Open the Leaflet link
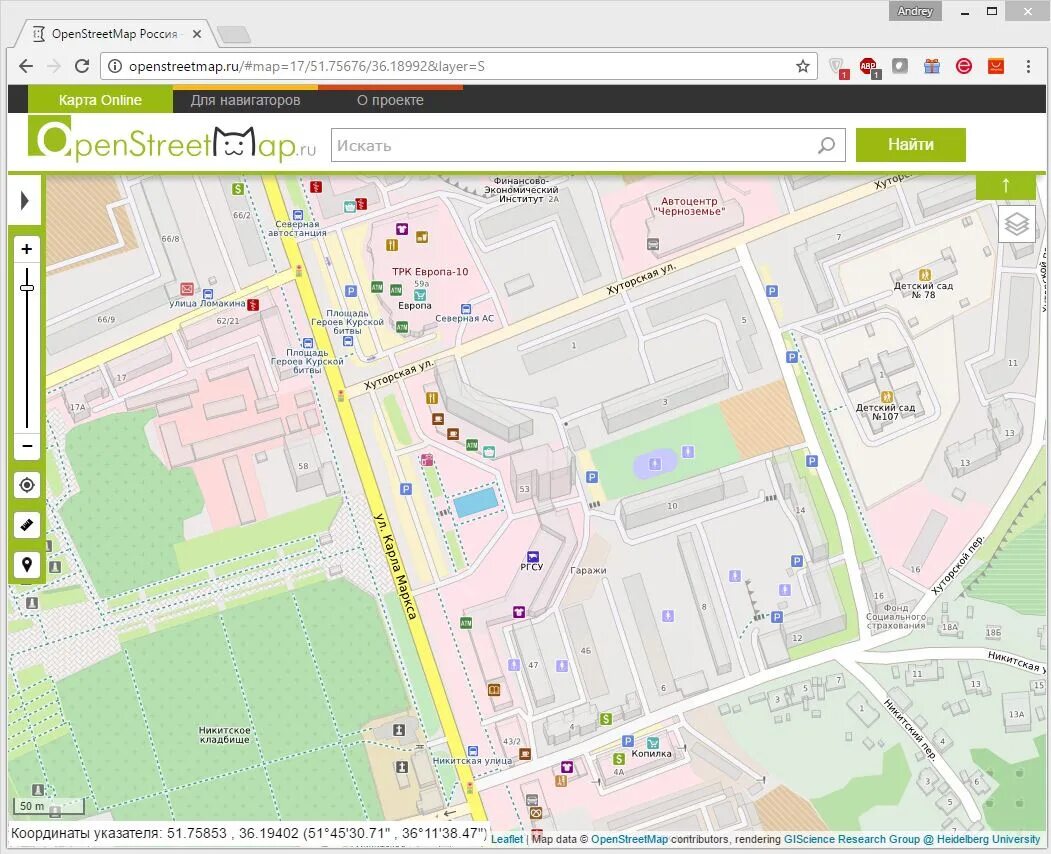Image resolution: width=1051 pixels, height=854 pixels. pos(507,839)
